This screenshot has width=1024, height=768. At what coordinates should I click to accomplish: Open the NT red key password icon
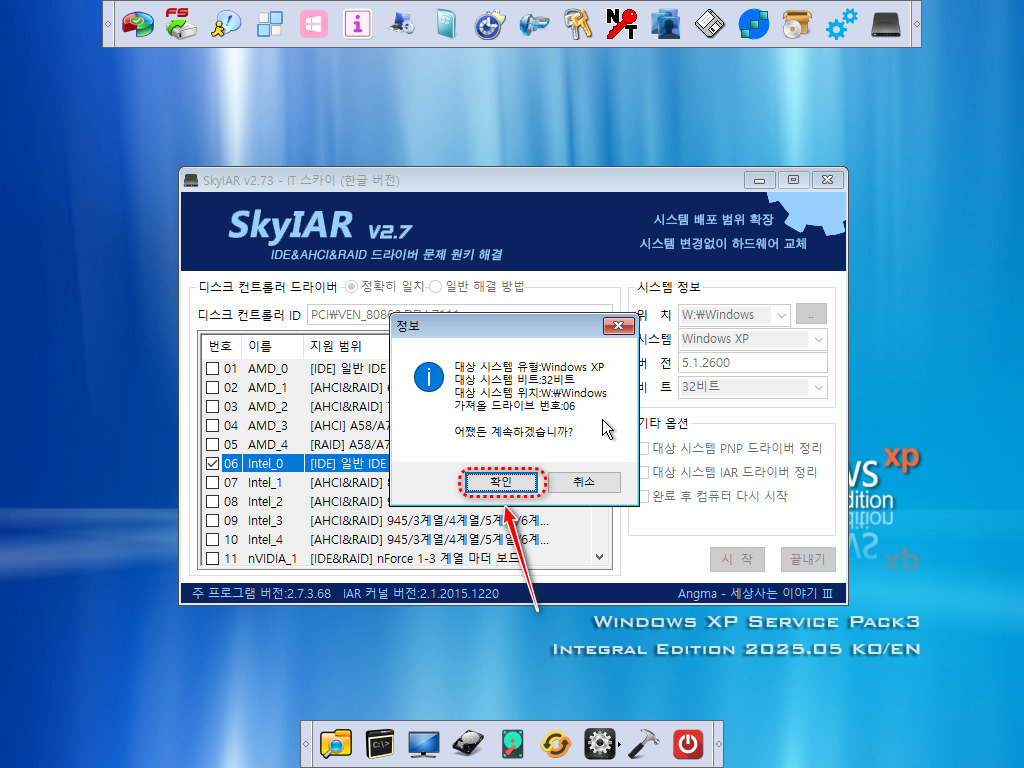621,24
